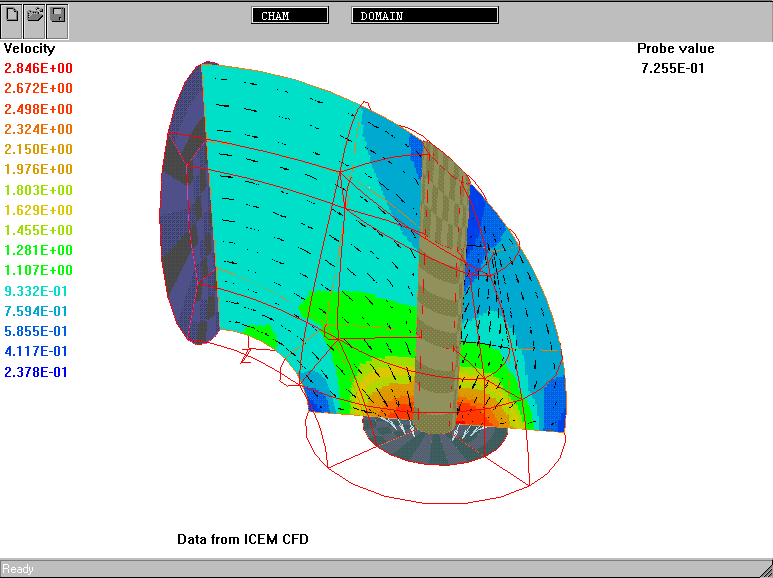Viewport: 773px width, 578px height.
Task: Click the yellow 1.629E+00 legend entry
Action: click(x=39, y=210)
